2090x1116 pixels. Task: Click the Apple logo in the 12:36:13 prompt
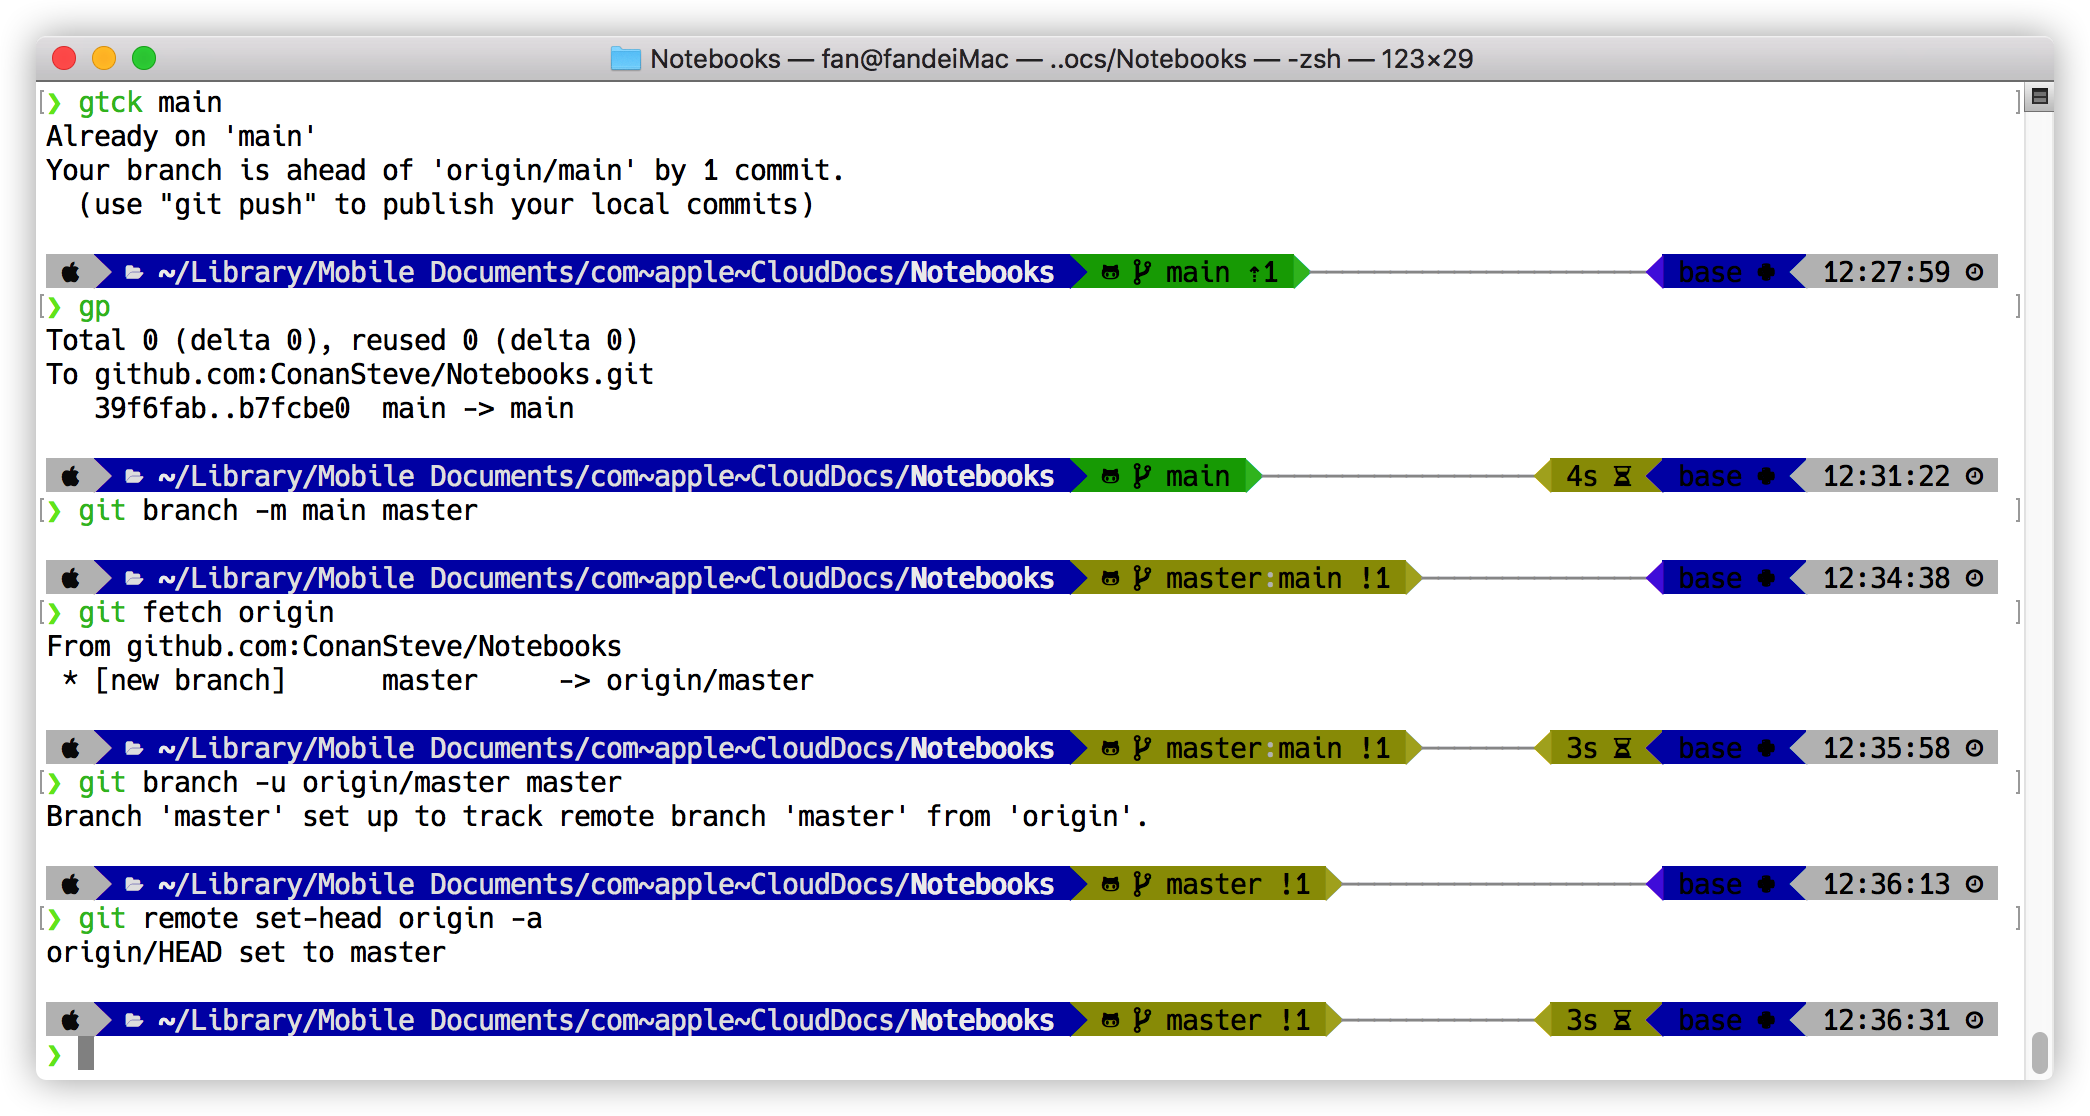click(71, 884)
